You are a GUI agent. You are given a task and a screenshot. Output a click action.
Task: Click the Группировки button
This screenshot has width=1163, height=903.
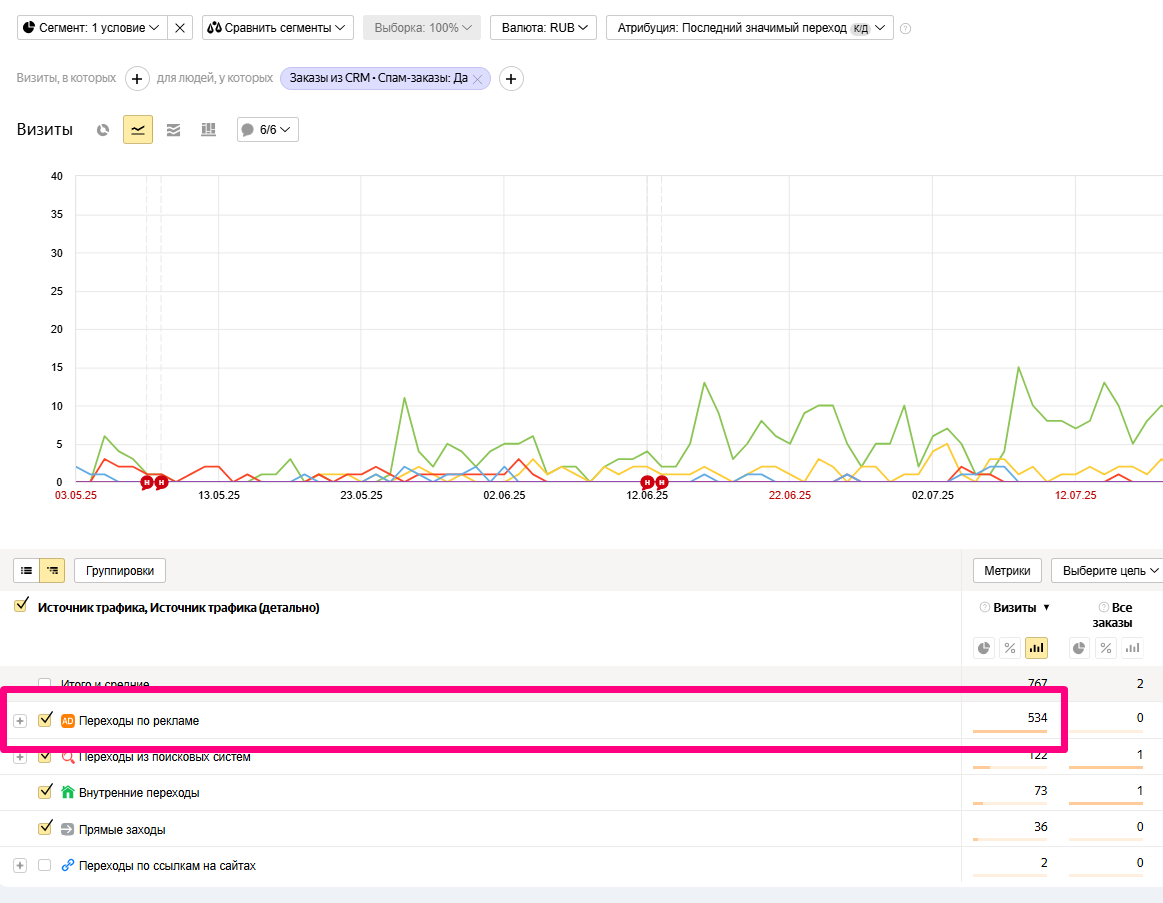[120, 570]
